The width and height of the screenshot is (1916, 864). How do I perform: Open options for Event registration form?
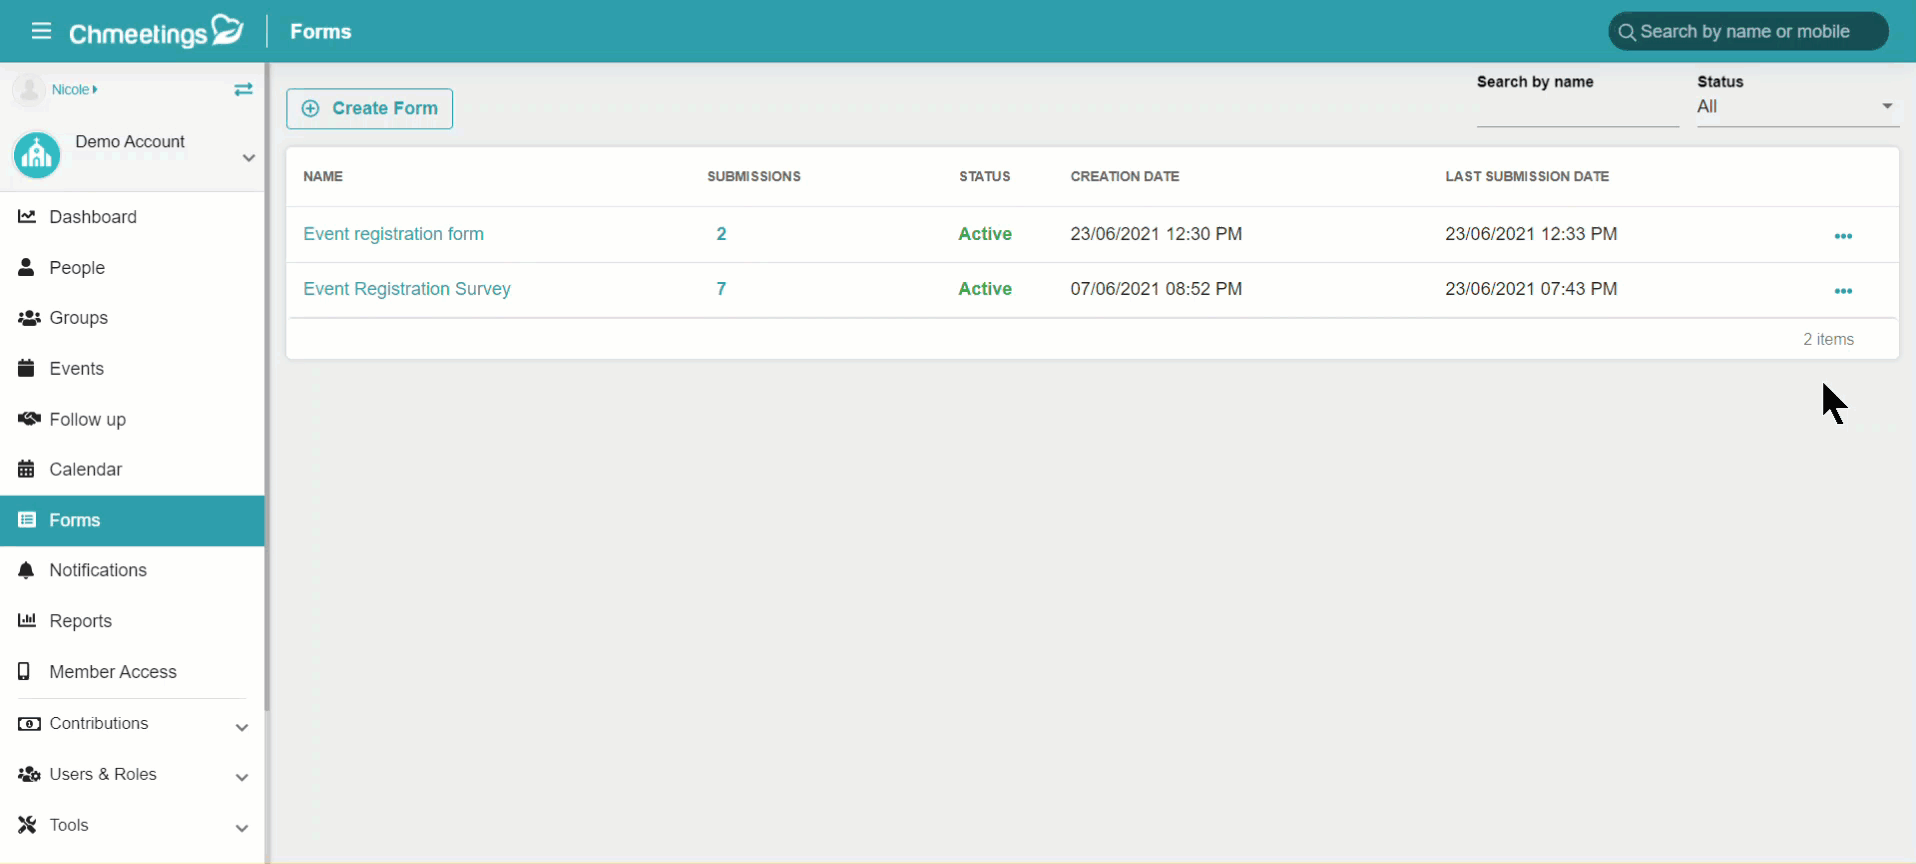[x=1843, y=236]
